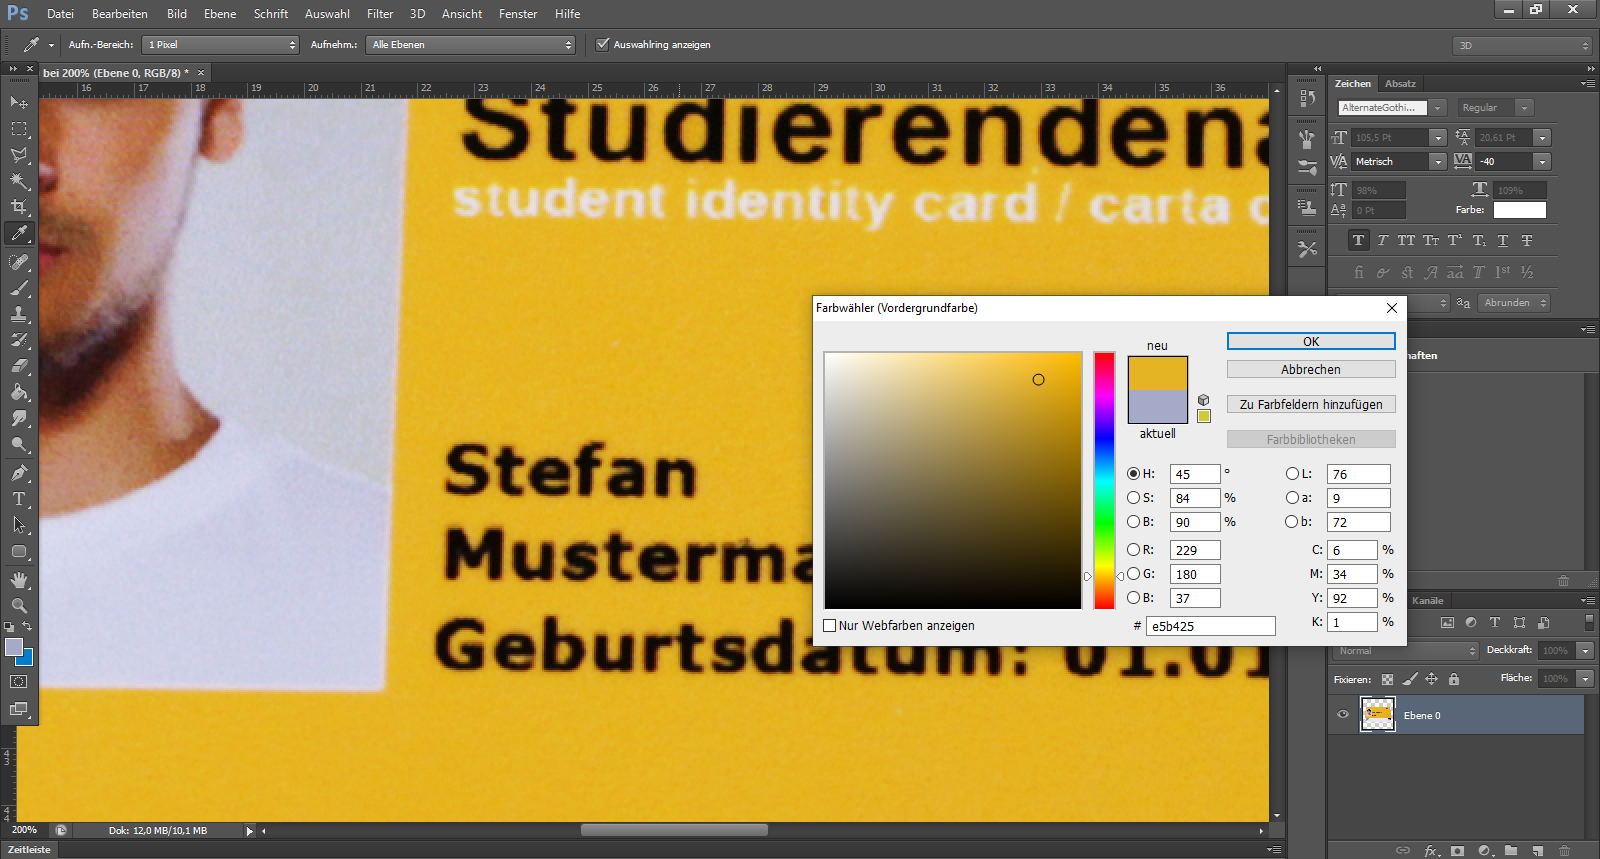Swap foreground and background colors
This screenshot has height=859, width=1600.
coord(27,627)
